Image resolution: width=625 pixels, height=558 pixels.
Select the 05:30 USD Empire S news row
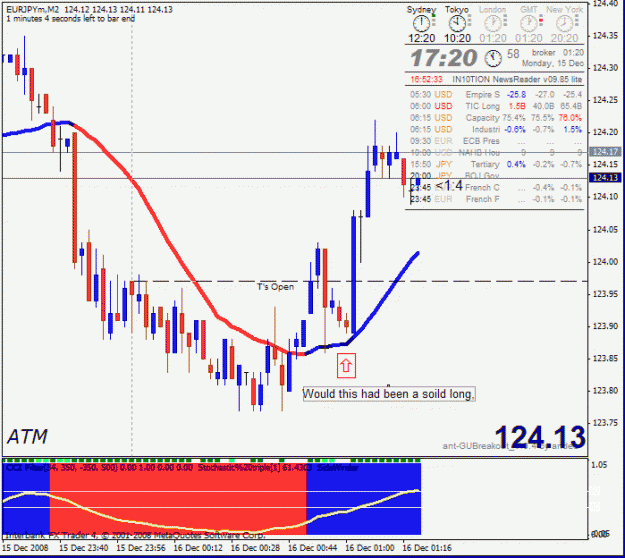496,95
